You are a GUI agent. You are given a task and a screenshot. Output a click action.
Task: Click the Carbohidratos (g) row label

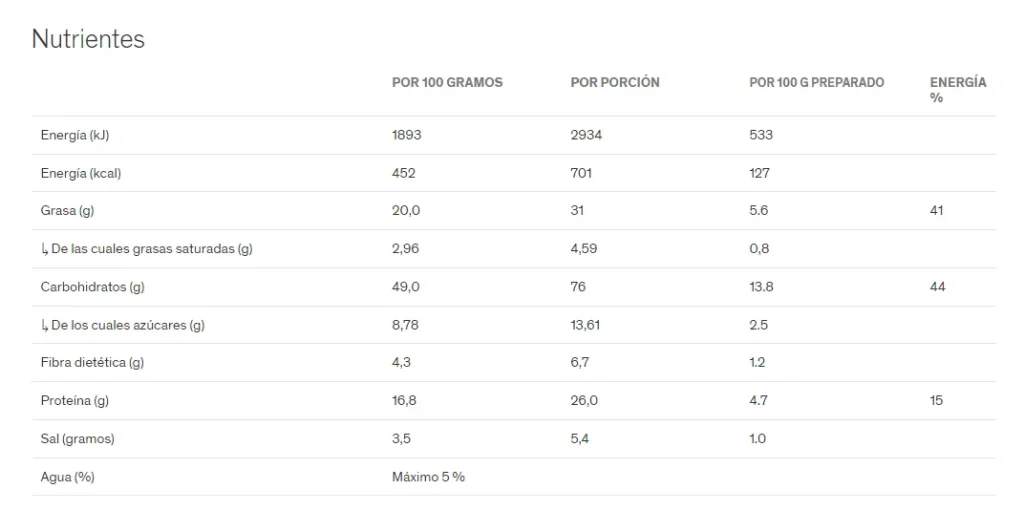pos(92,287)
